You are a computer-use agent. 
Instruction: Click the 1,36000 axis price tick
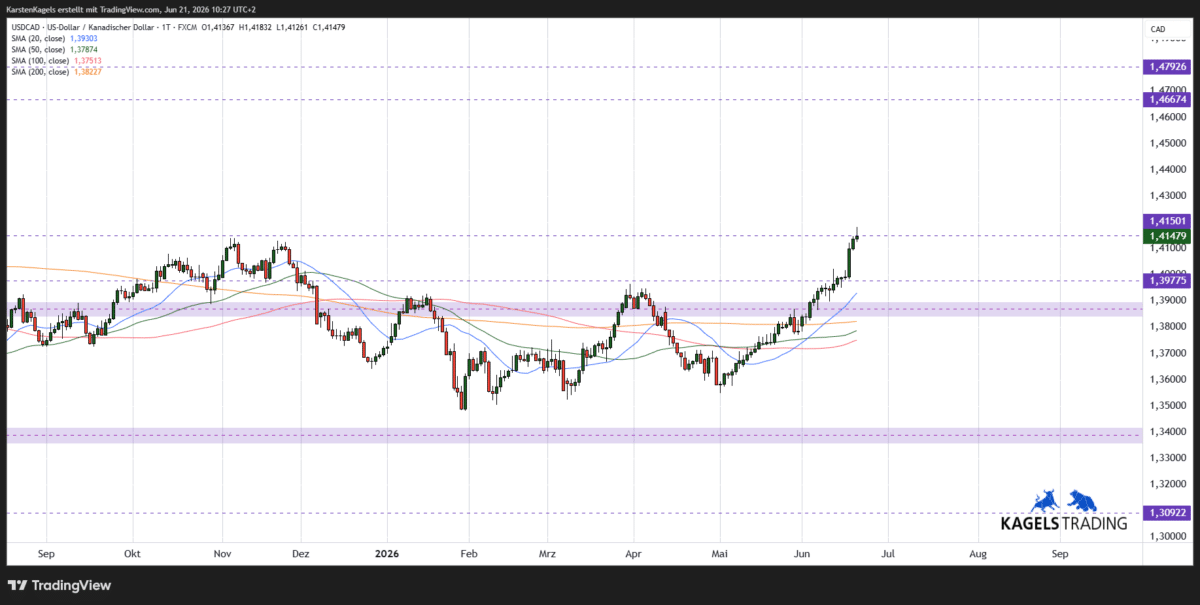pyautogui.click(x=1166, y=379)
